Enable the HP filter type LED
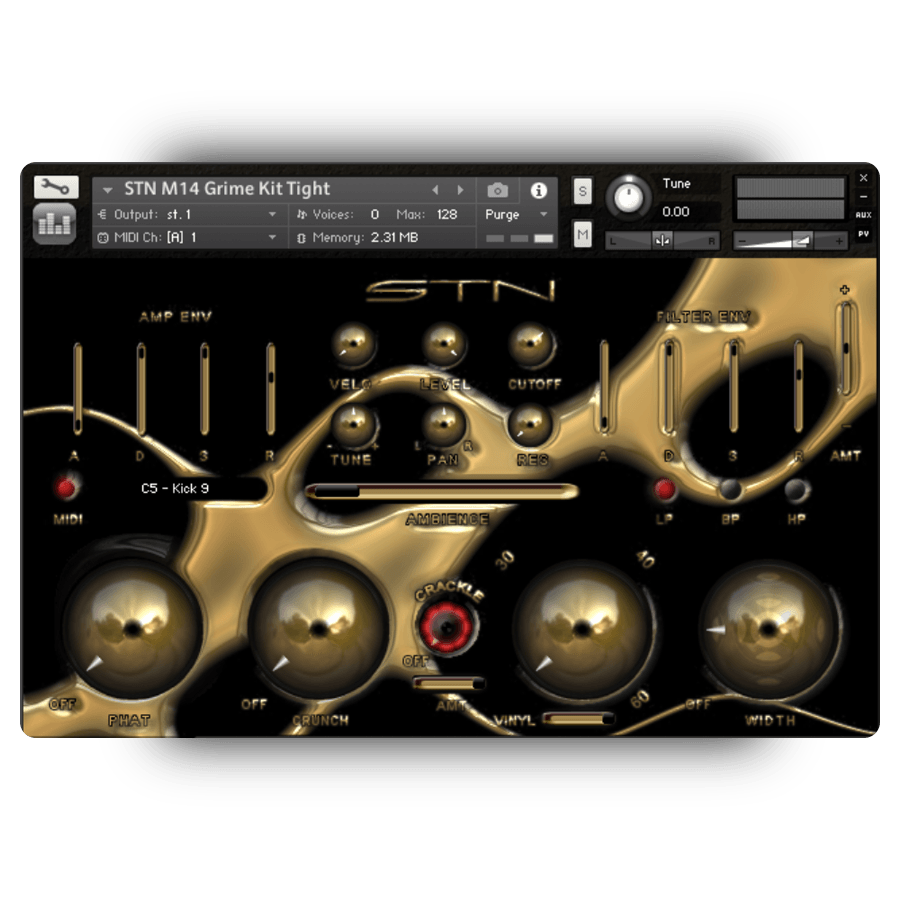900x900 pixels. coord(796,489)
